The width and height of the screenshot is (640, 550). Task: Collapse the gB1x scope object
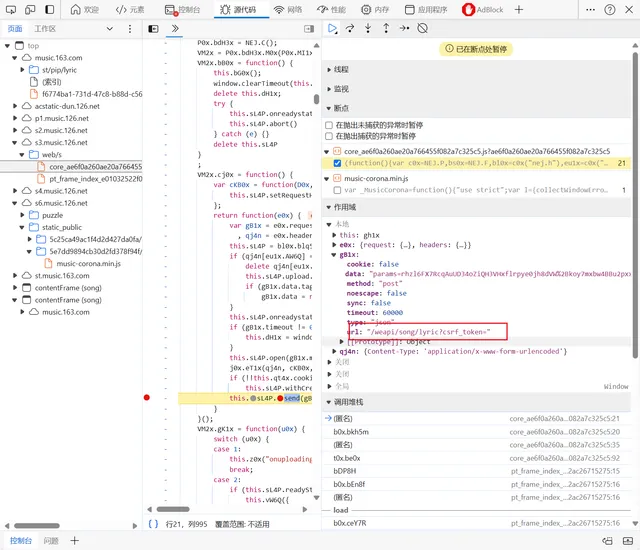(334, 255)
